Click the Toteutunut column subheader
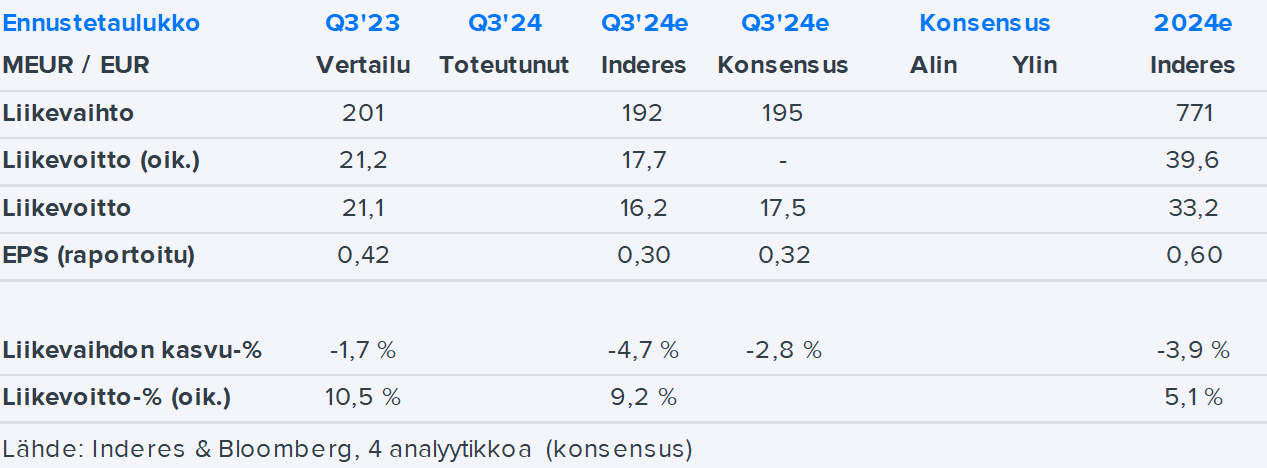Image resolution: width=1267 pixels, height=468 pixels. coord(504,66)
